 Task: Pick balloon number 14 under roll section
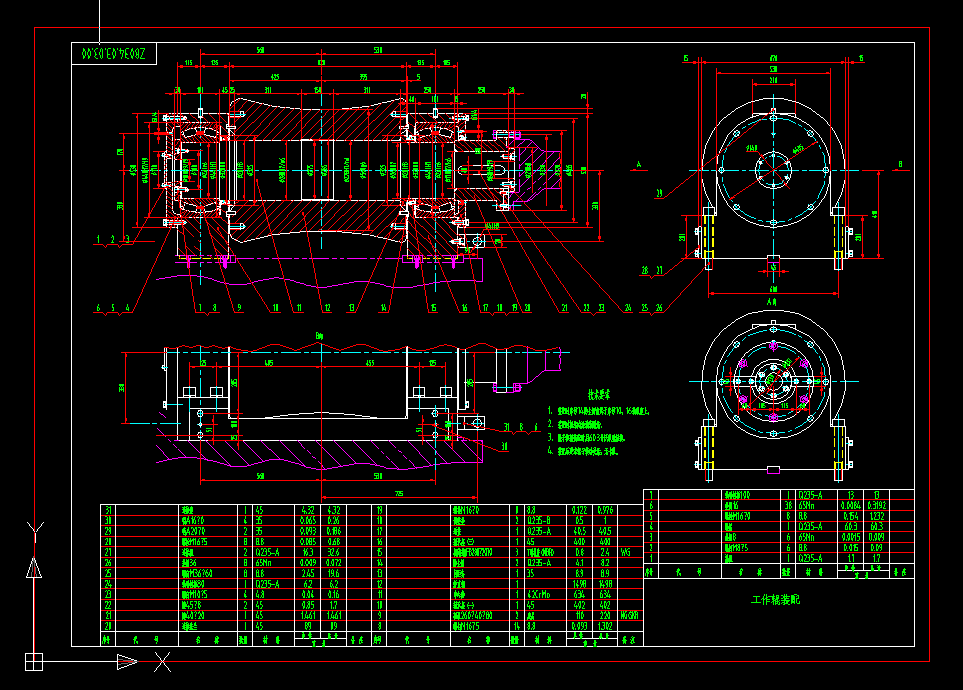point(384,308)
